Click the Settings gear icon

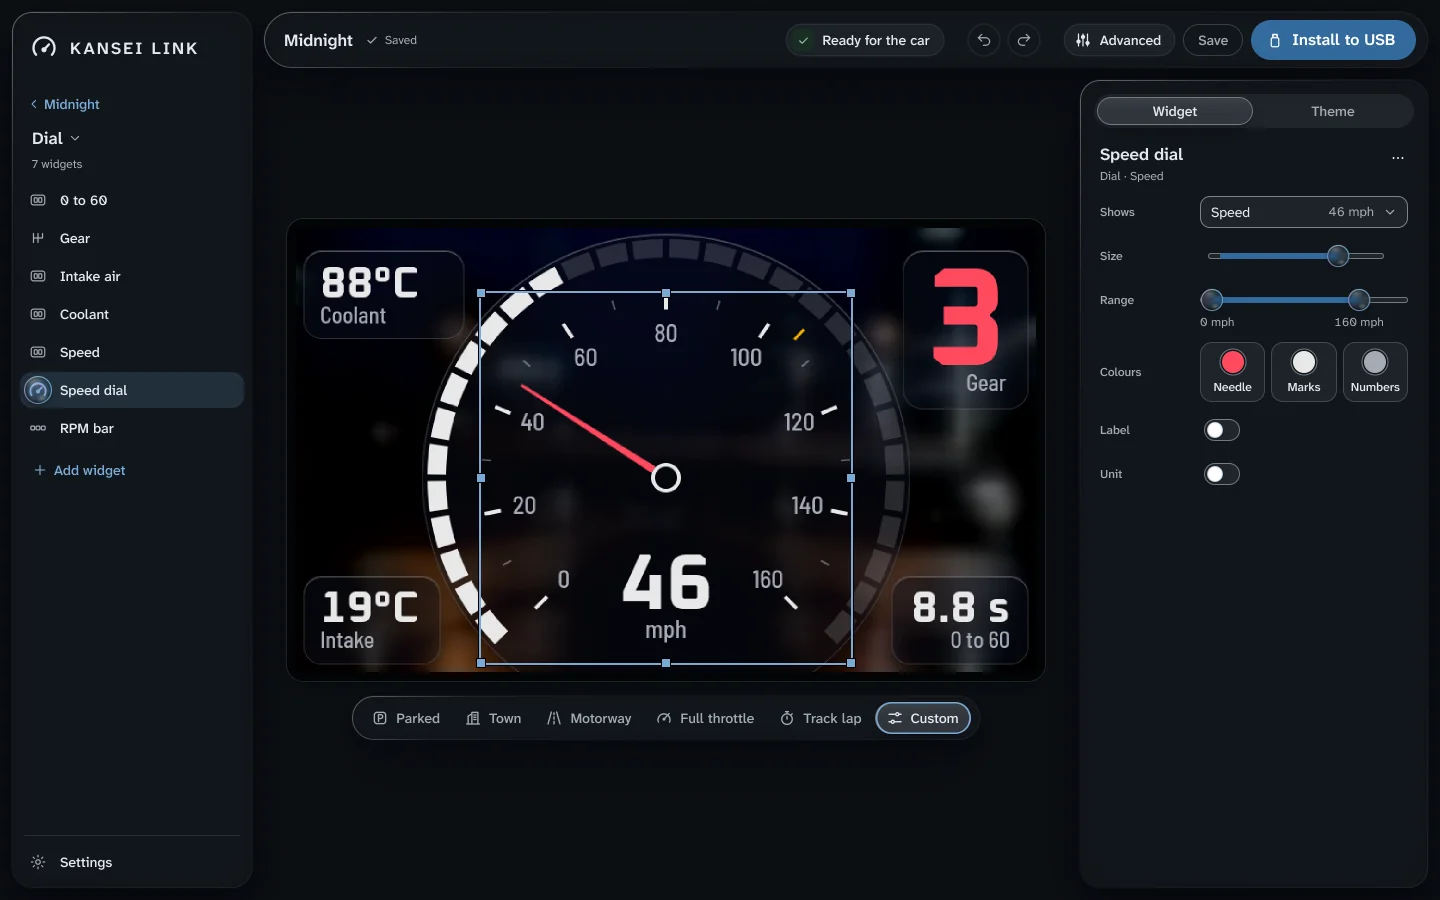tap(38, 862)
